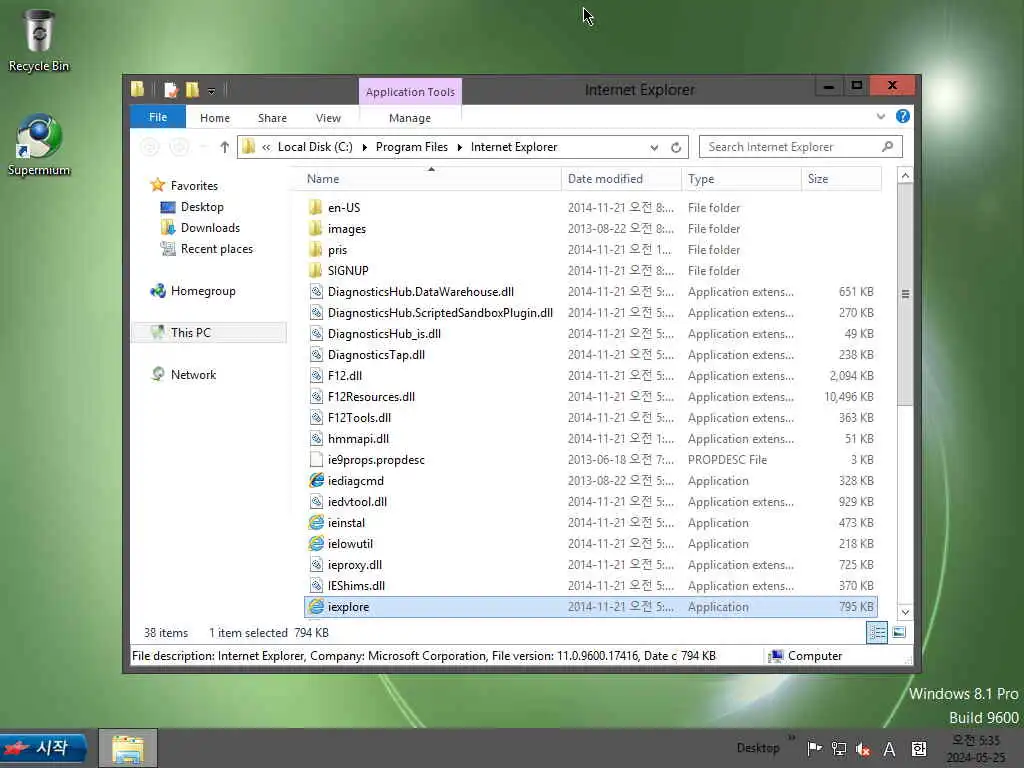This screenshot has width=1024, height=768.
Task: Open the network tray icon
Action: (x=839, y=749)
